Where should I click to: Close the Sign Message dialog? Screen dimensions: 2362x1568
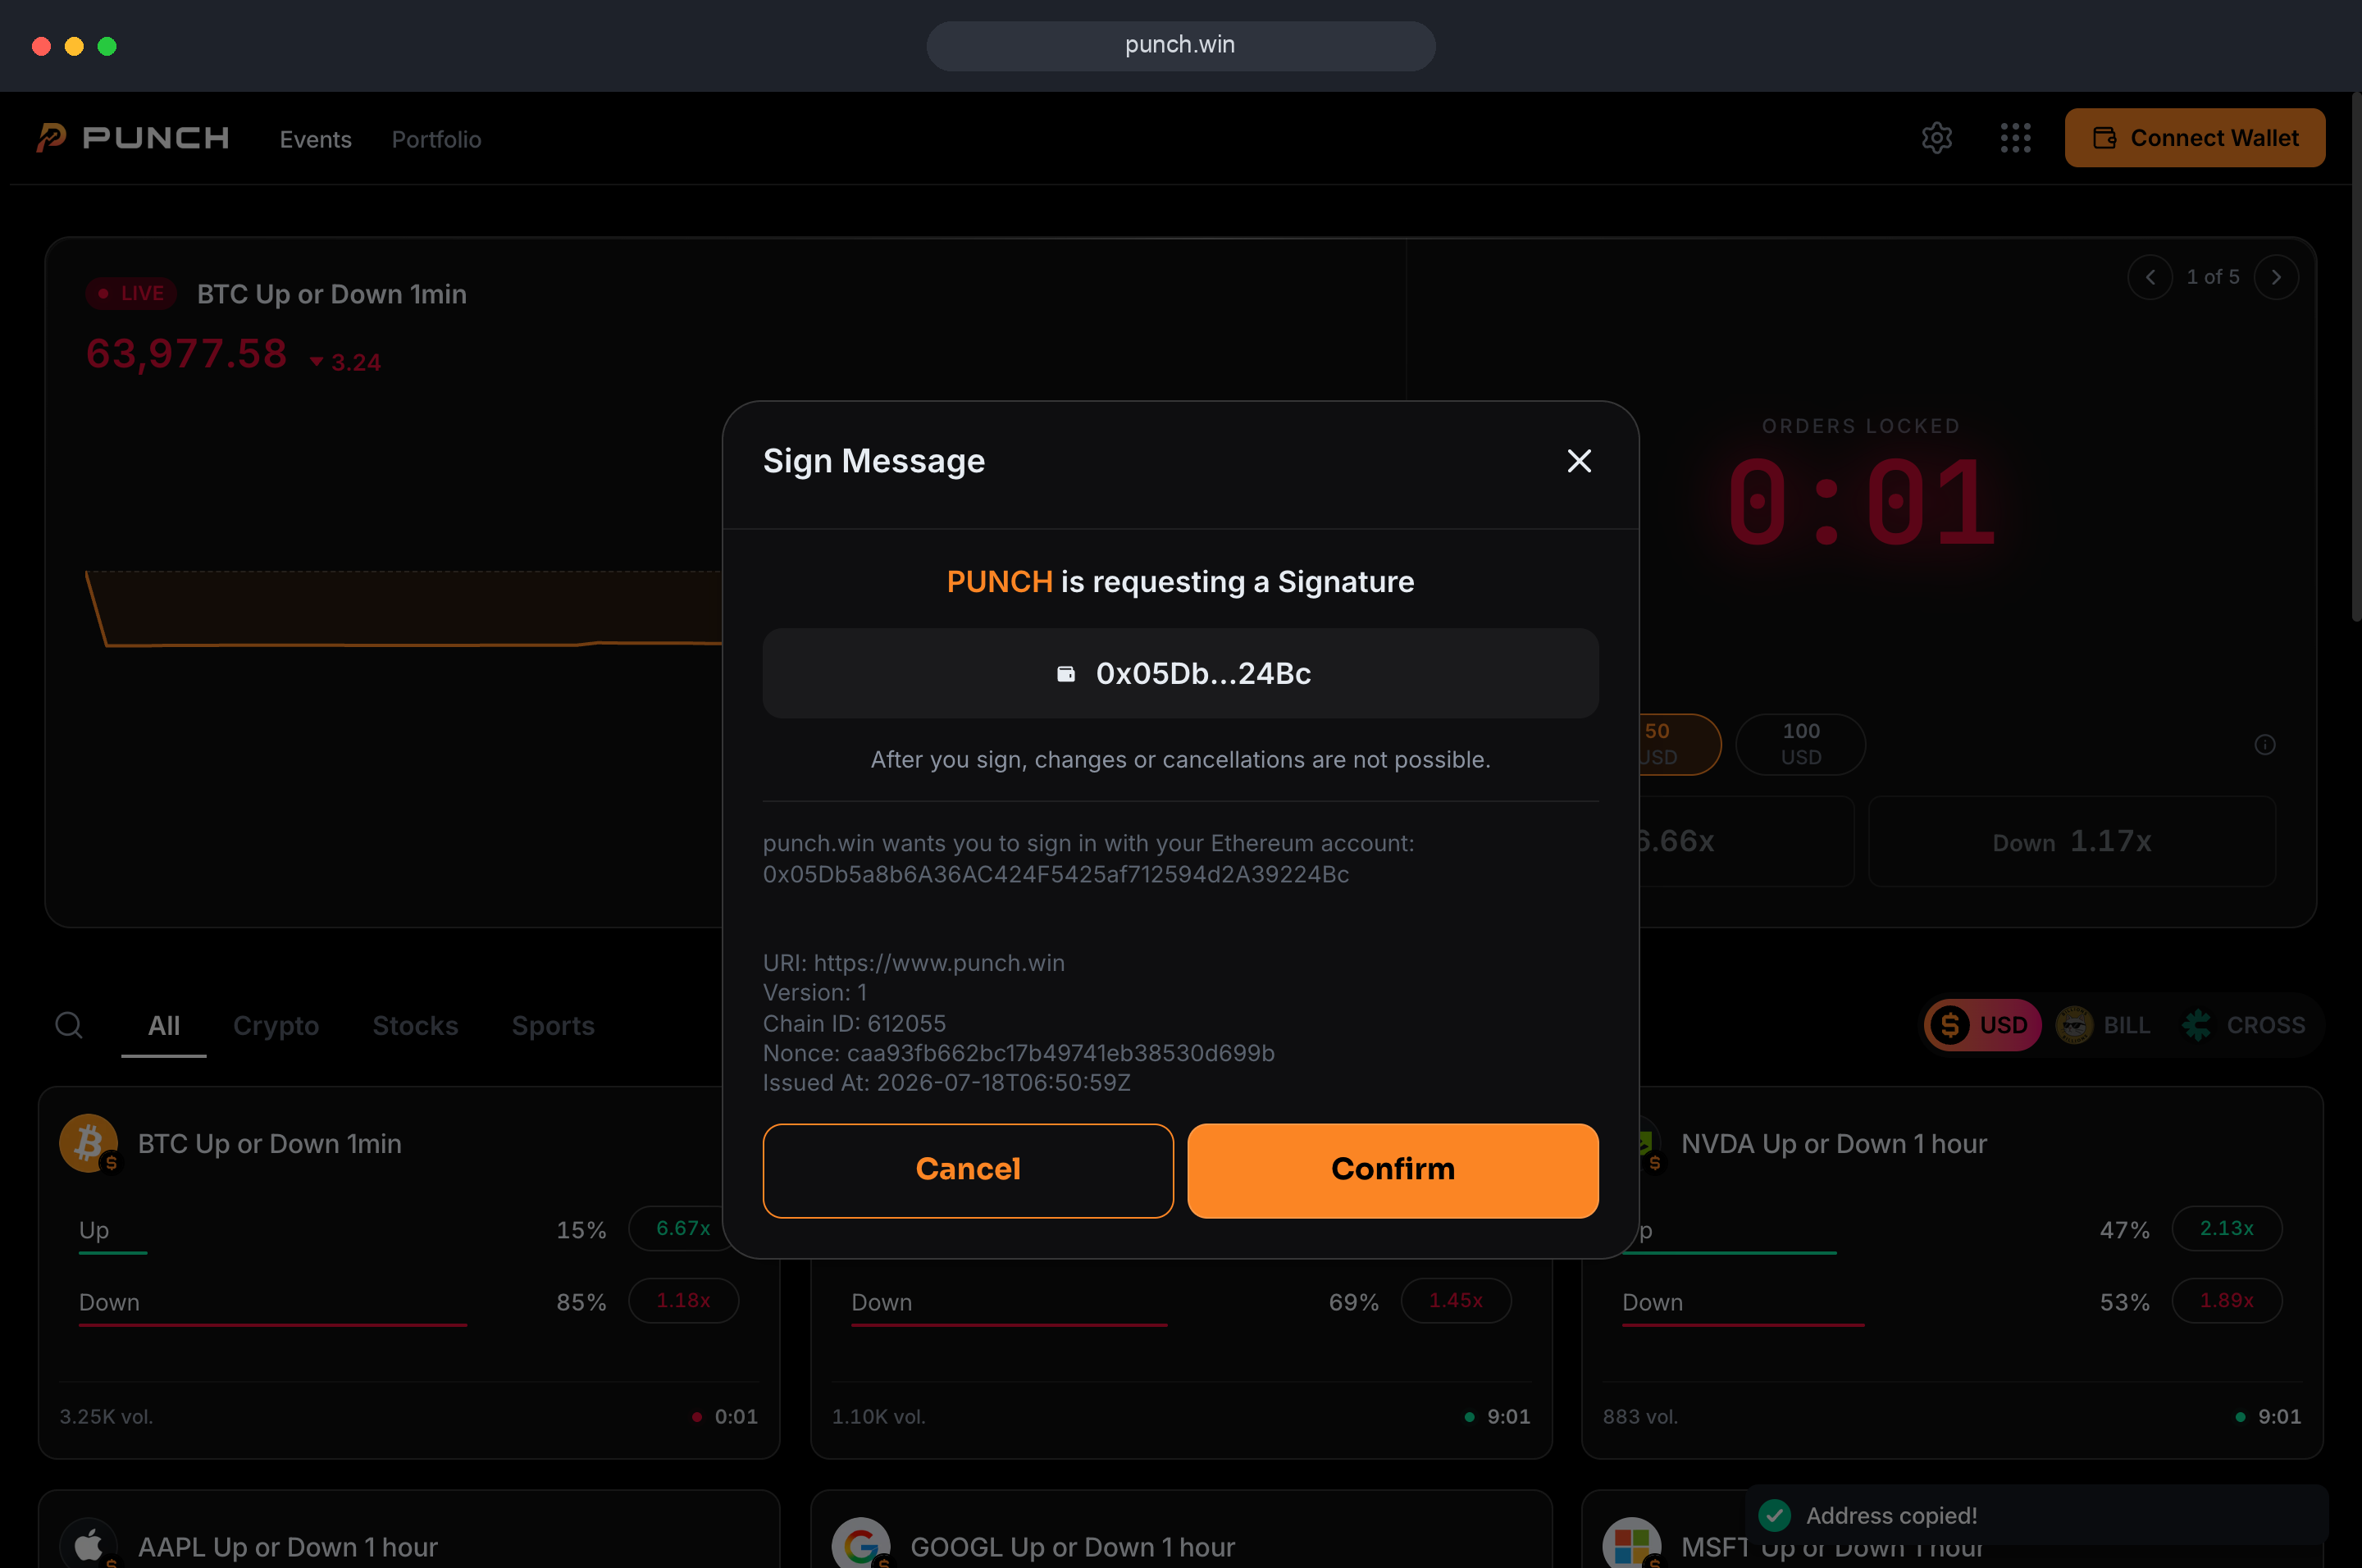pyautogui.click(x=1579, y=461)
